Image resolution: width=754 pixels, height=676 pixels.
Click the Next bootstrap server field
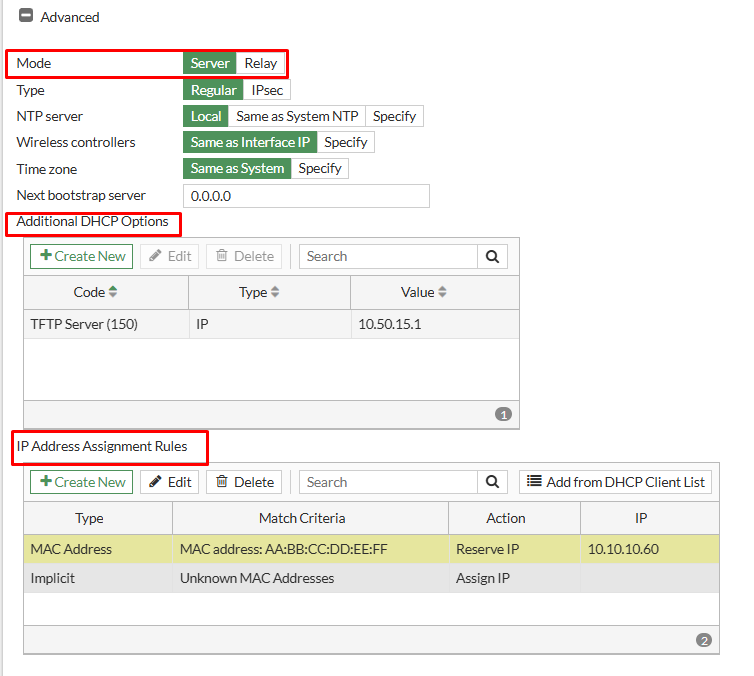tap(306, 196)
